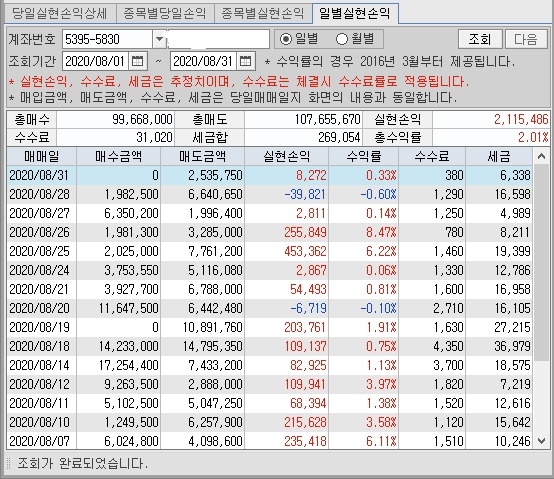Open the start date calendar picker
Screen dimensions: 554x479
pos(137,61)
